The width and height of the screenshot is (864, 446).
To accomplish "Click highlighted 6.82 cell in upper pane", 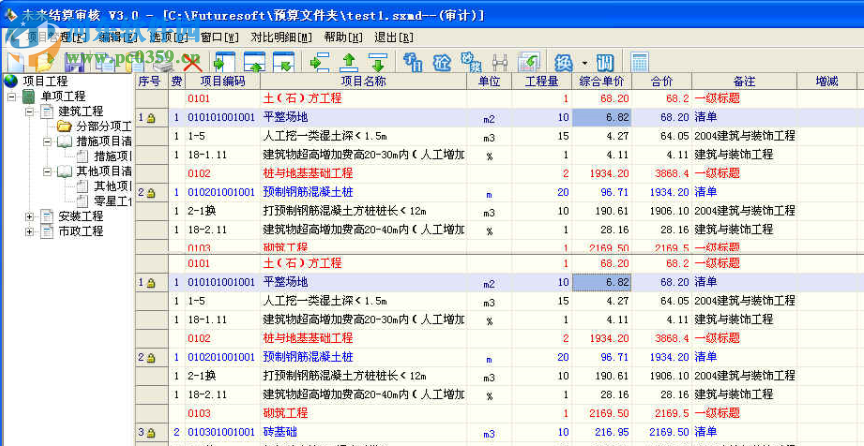I will [x=602, y=117].
